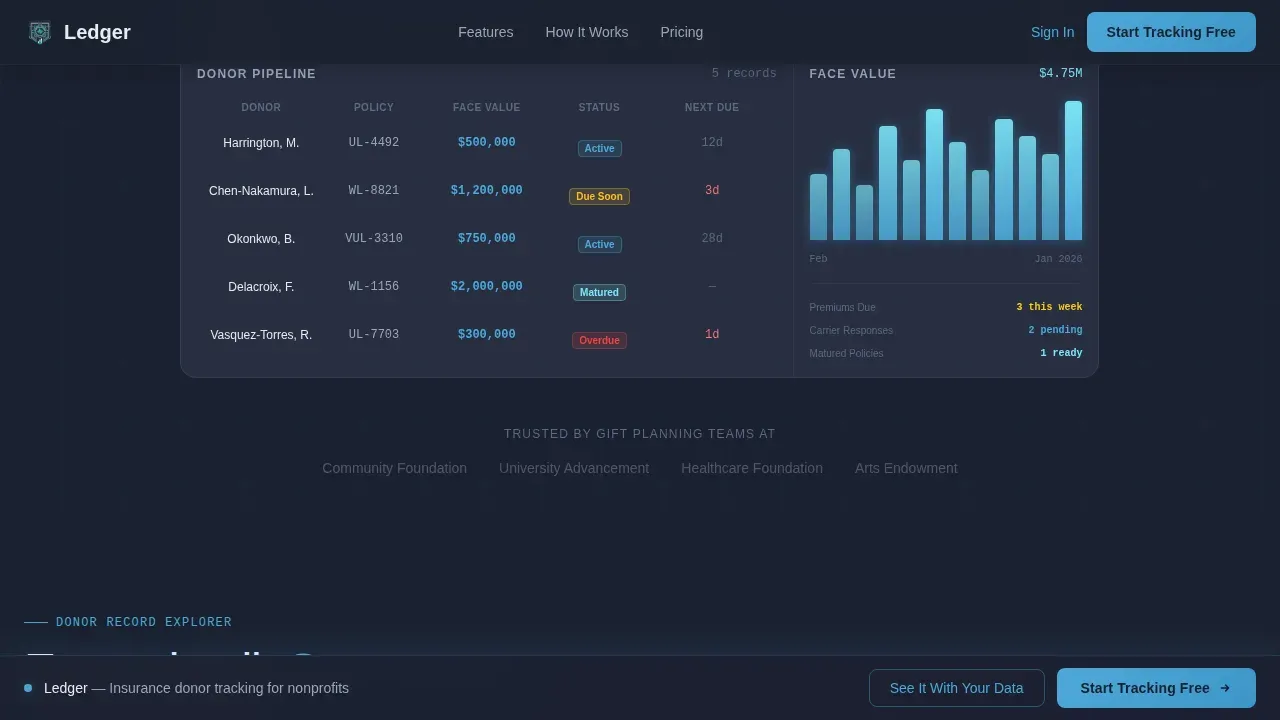Click Active badge in Harrington row
The image size is (1280, 720).
pos(599,148)
